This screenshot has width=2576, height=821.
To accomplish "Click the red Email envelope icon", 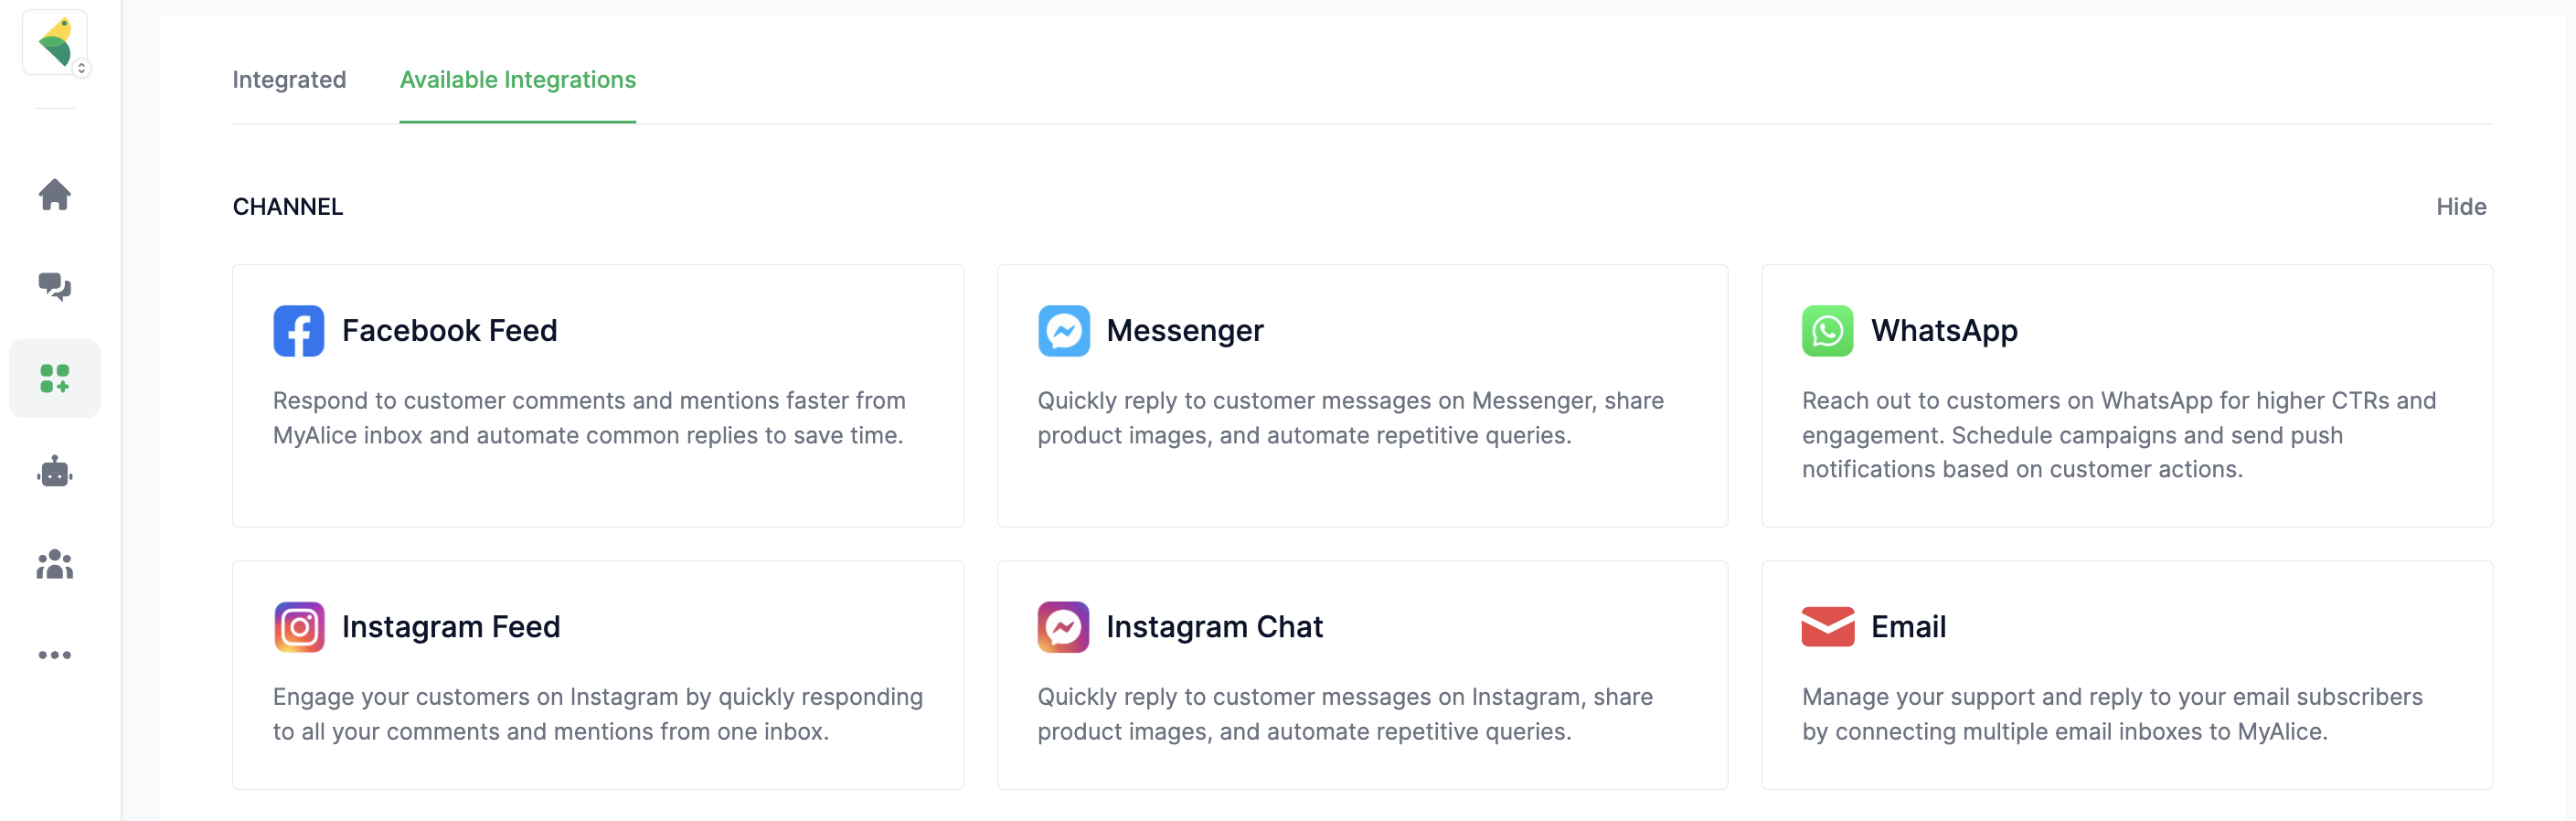I will click(x=1827, y=627).
